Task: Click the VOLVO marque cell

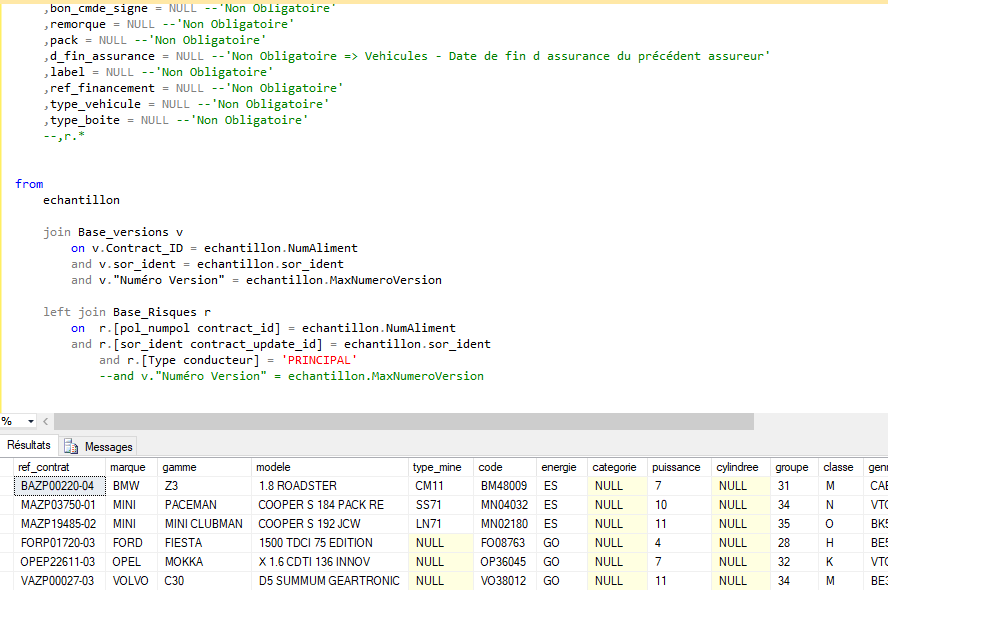Action: click(131, 580)
